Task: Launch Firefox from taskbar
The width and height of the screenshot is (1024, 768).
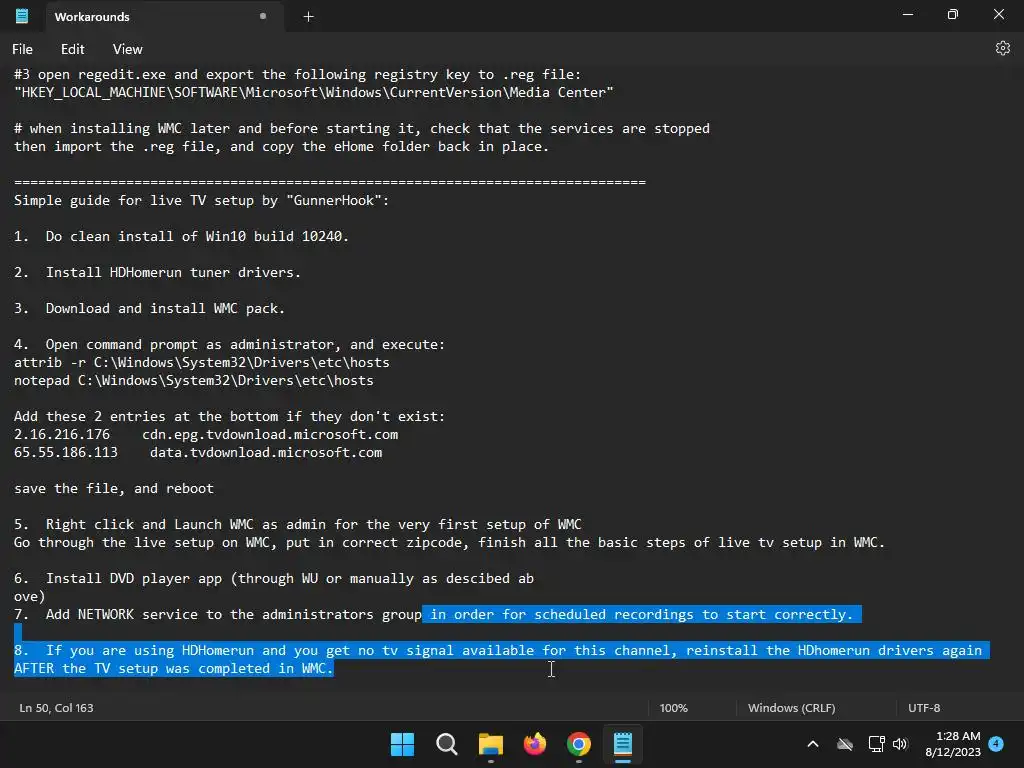Action: tap(535, 744)
